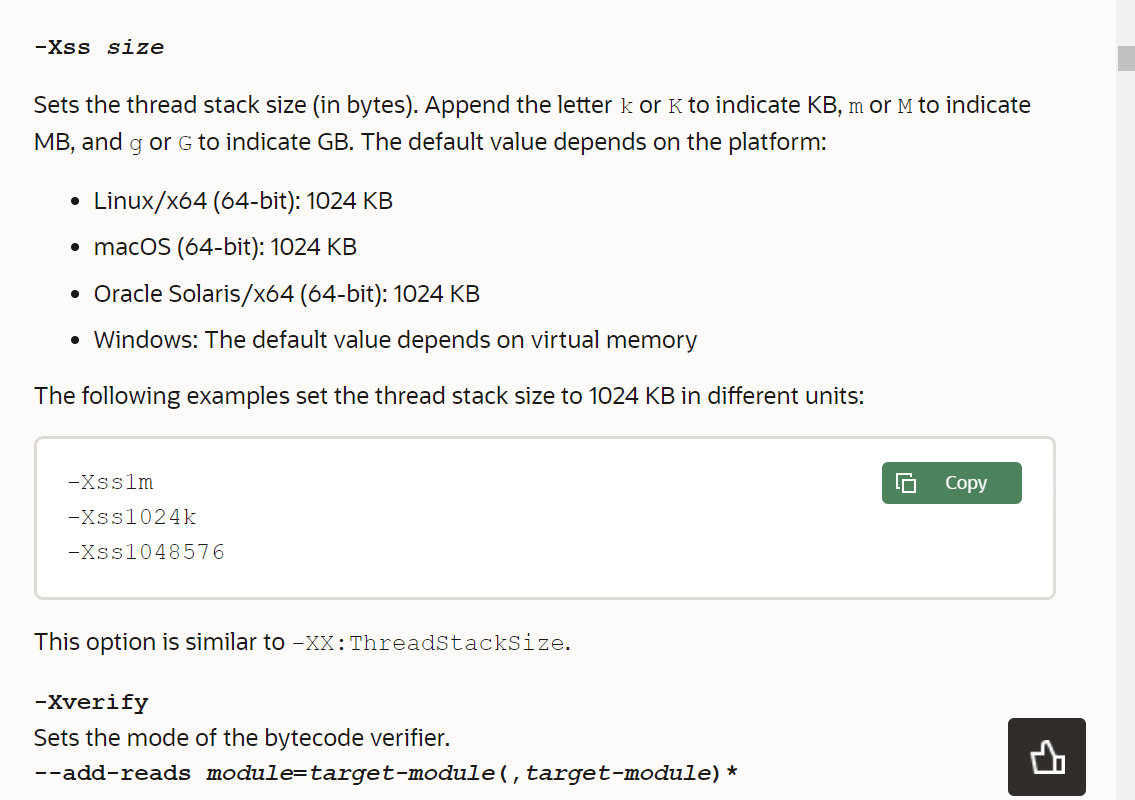
Task: Click the 'following examples' paragraph text
Action: [448, 396]
